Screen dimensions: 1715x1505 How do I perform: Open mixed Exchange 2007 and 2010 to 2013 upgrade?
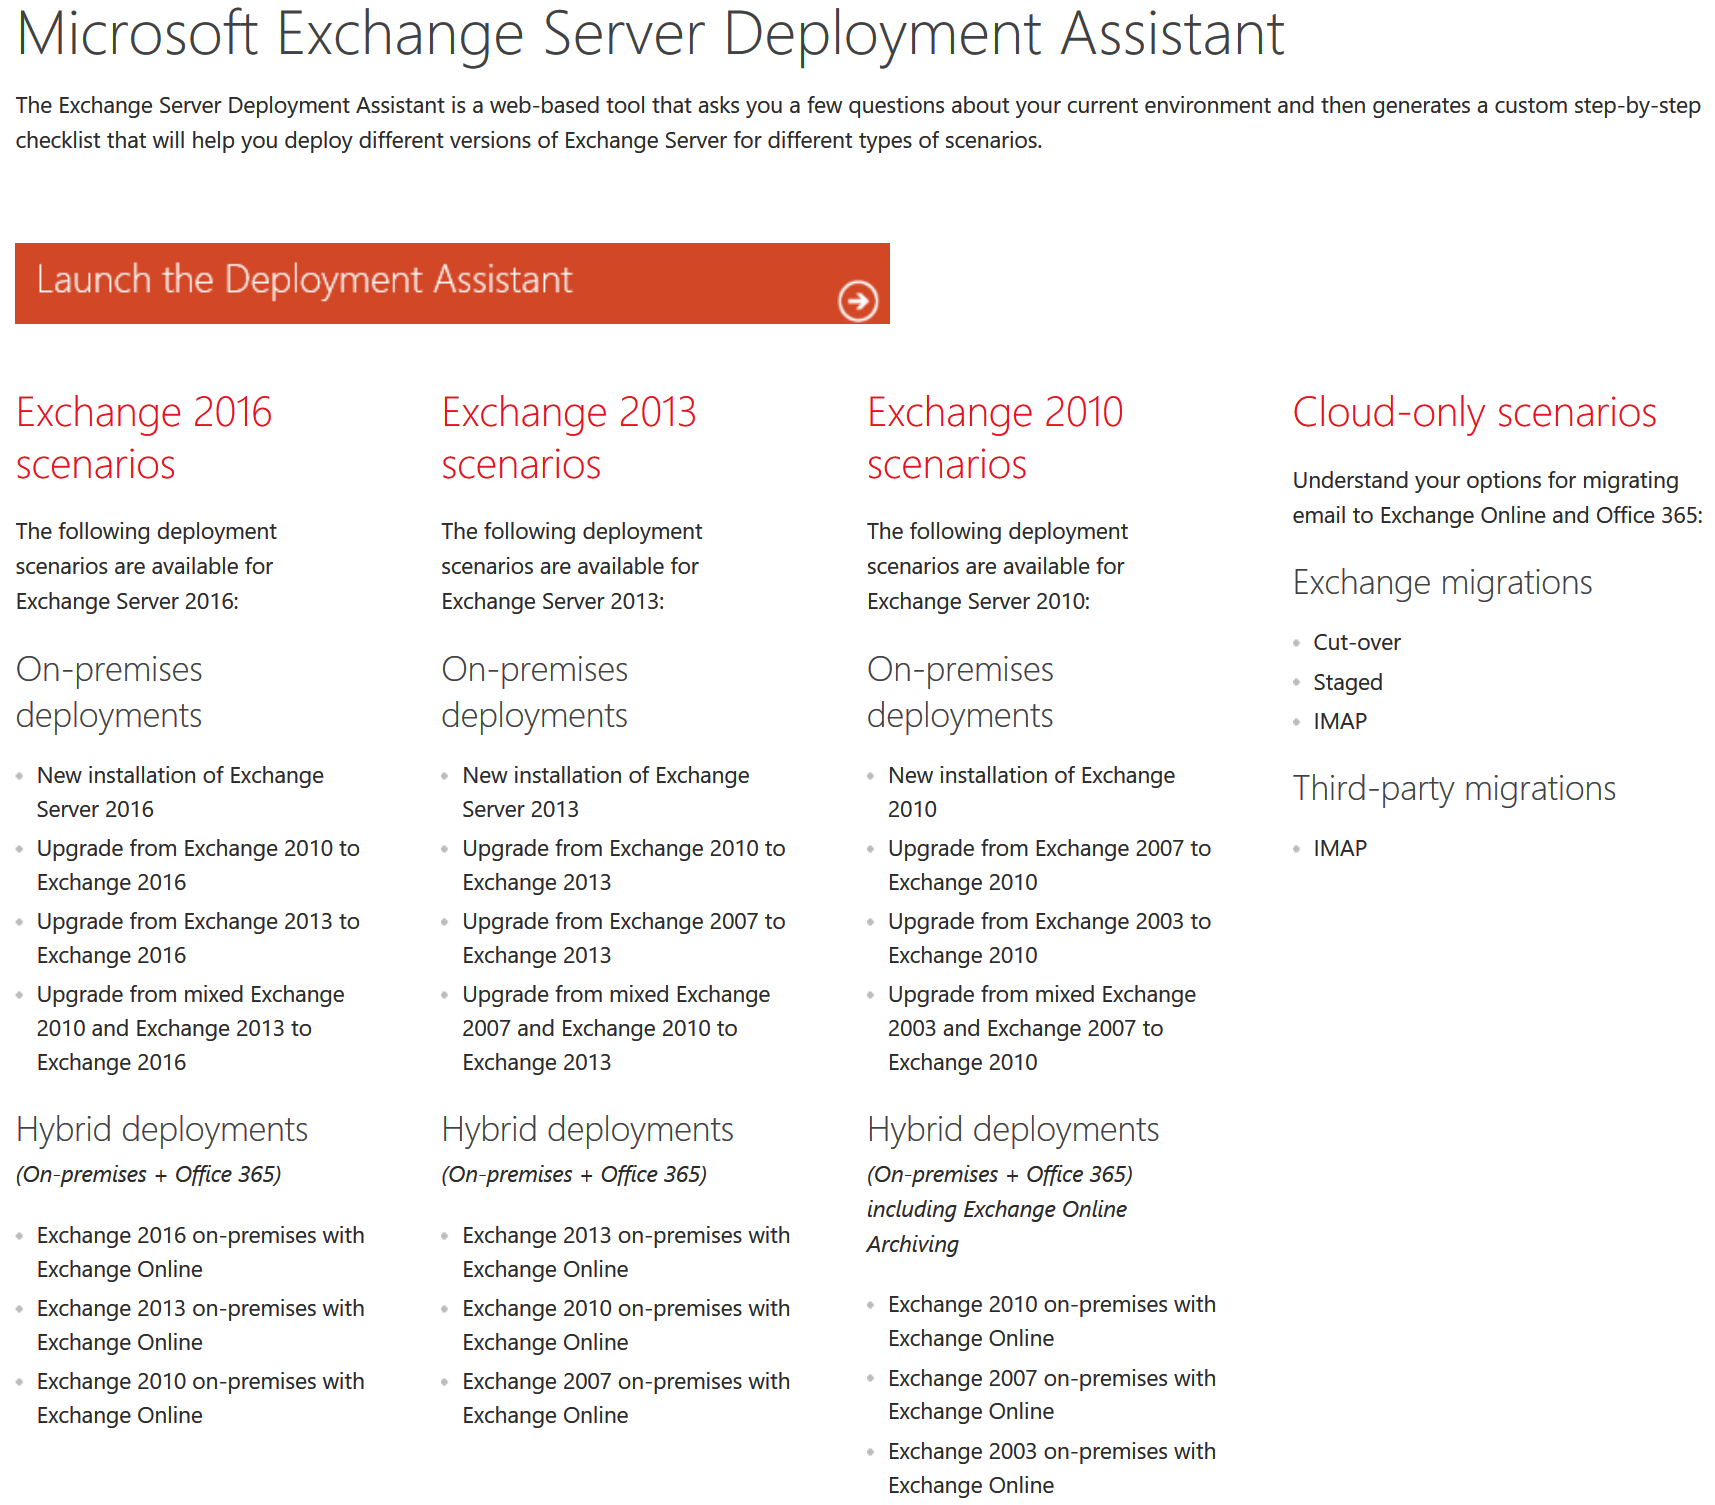pos(616,1028)
